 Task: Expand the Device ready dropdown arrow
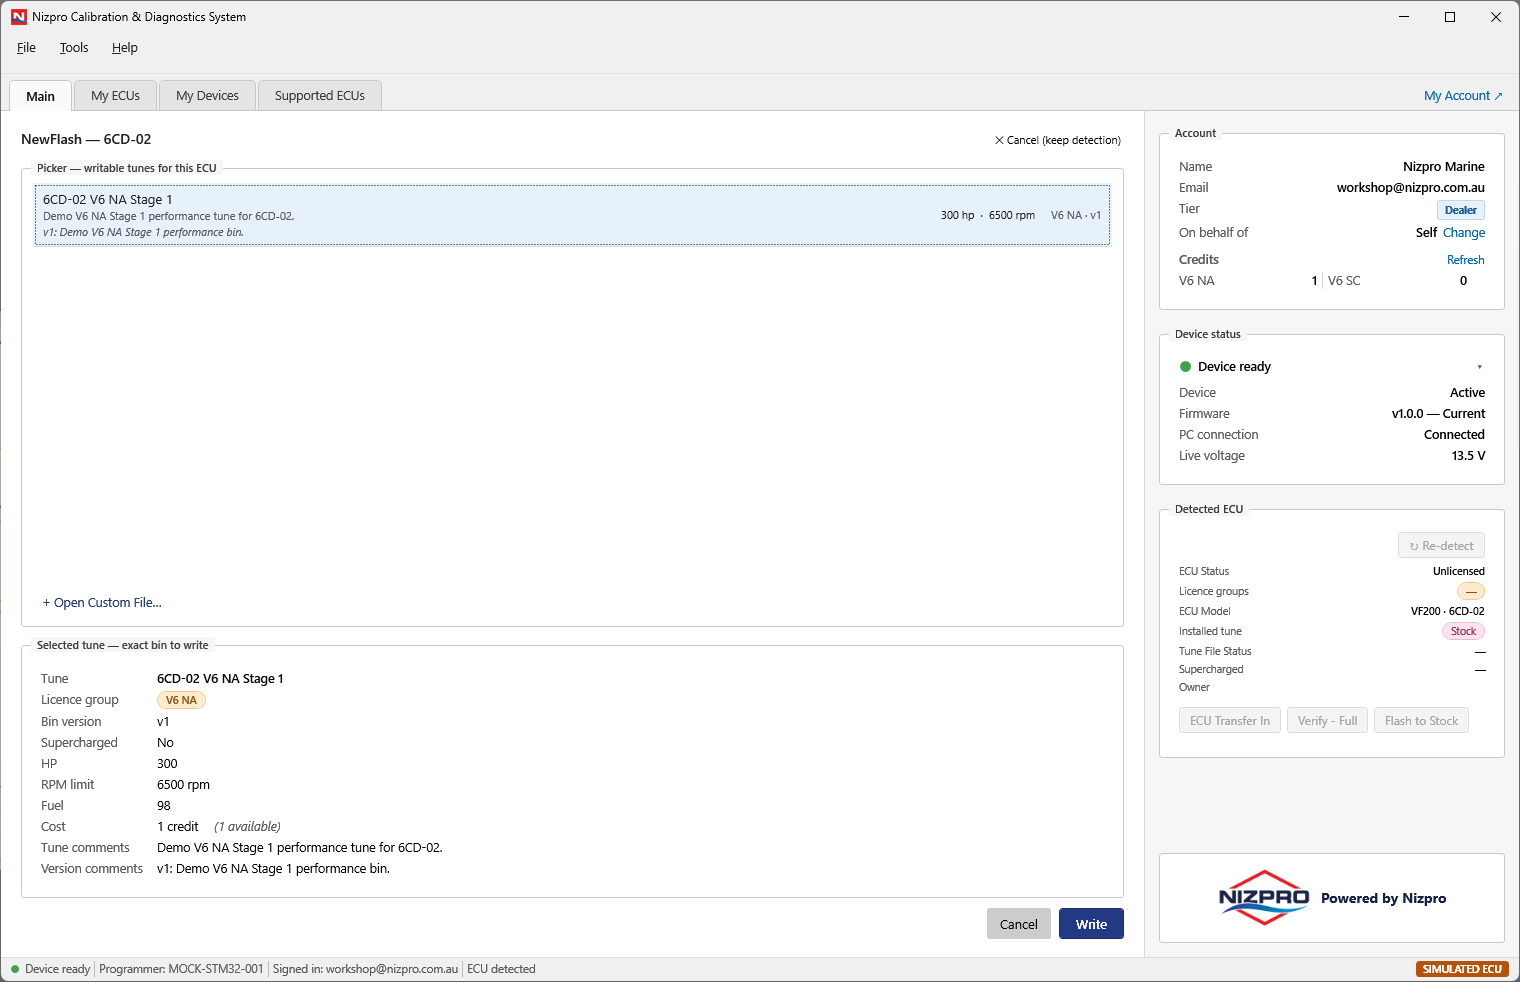pos(1479,367)
